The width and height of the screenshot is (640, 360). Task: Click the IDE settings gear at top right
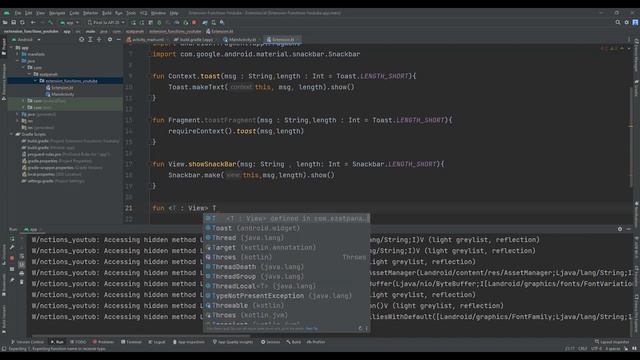tap(627, 22)
